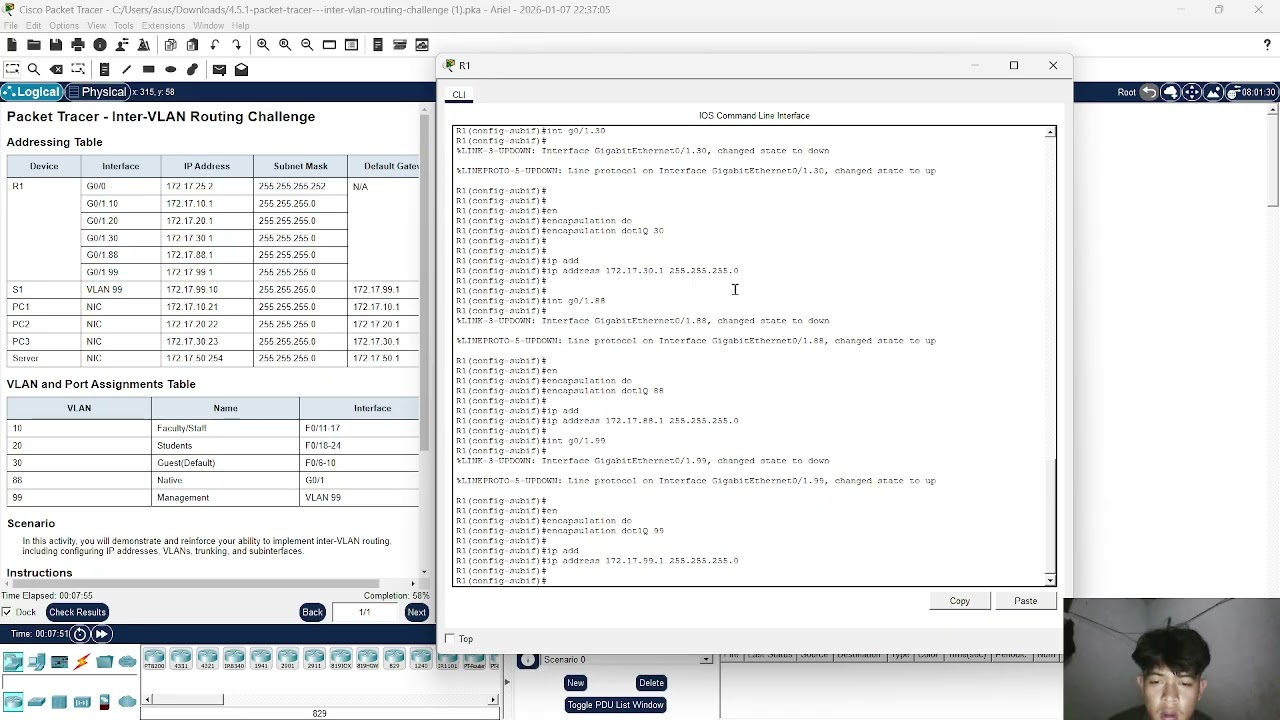Click the fast forward time button
The height and width of the screenshot is (720, 1280).
coord(101,634)
